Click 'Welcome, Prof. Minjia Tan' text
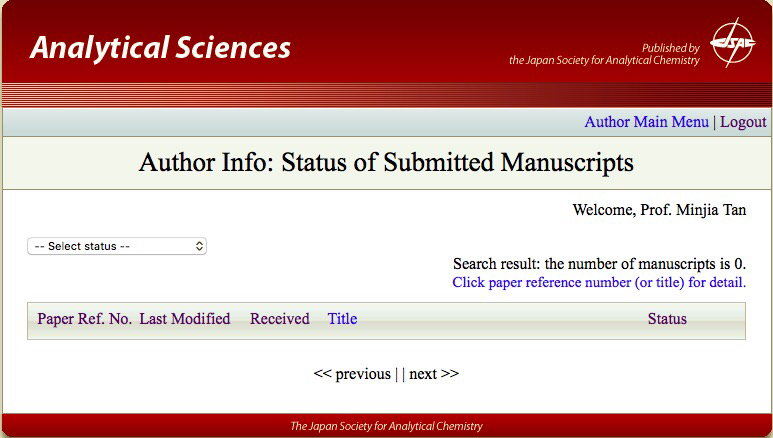The height and width of the screenshot is (438, 773). tap(659, 210)
